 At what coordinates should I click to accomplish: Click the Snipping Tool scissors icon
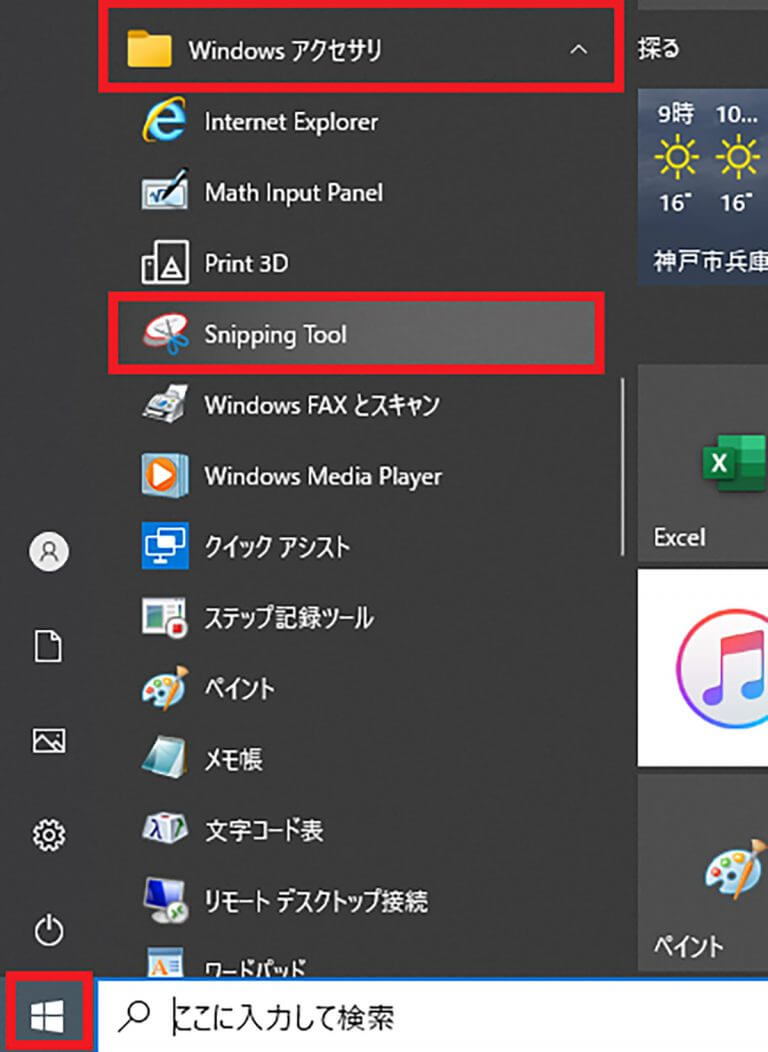pos(165,333)
